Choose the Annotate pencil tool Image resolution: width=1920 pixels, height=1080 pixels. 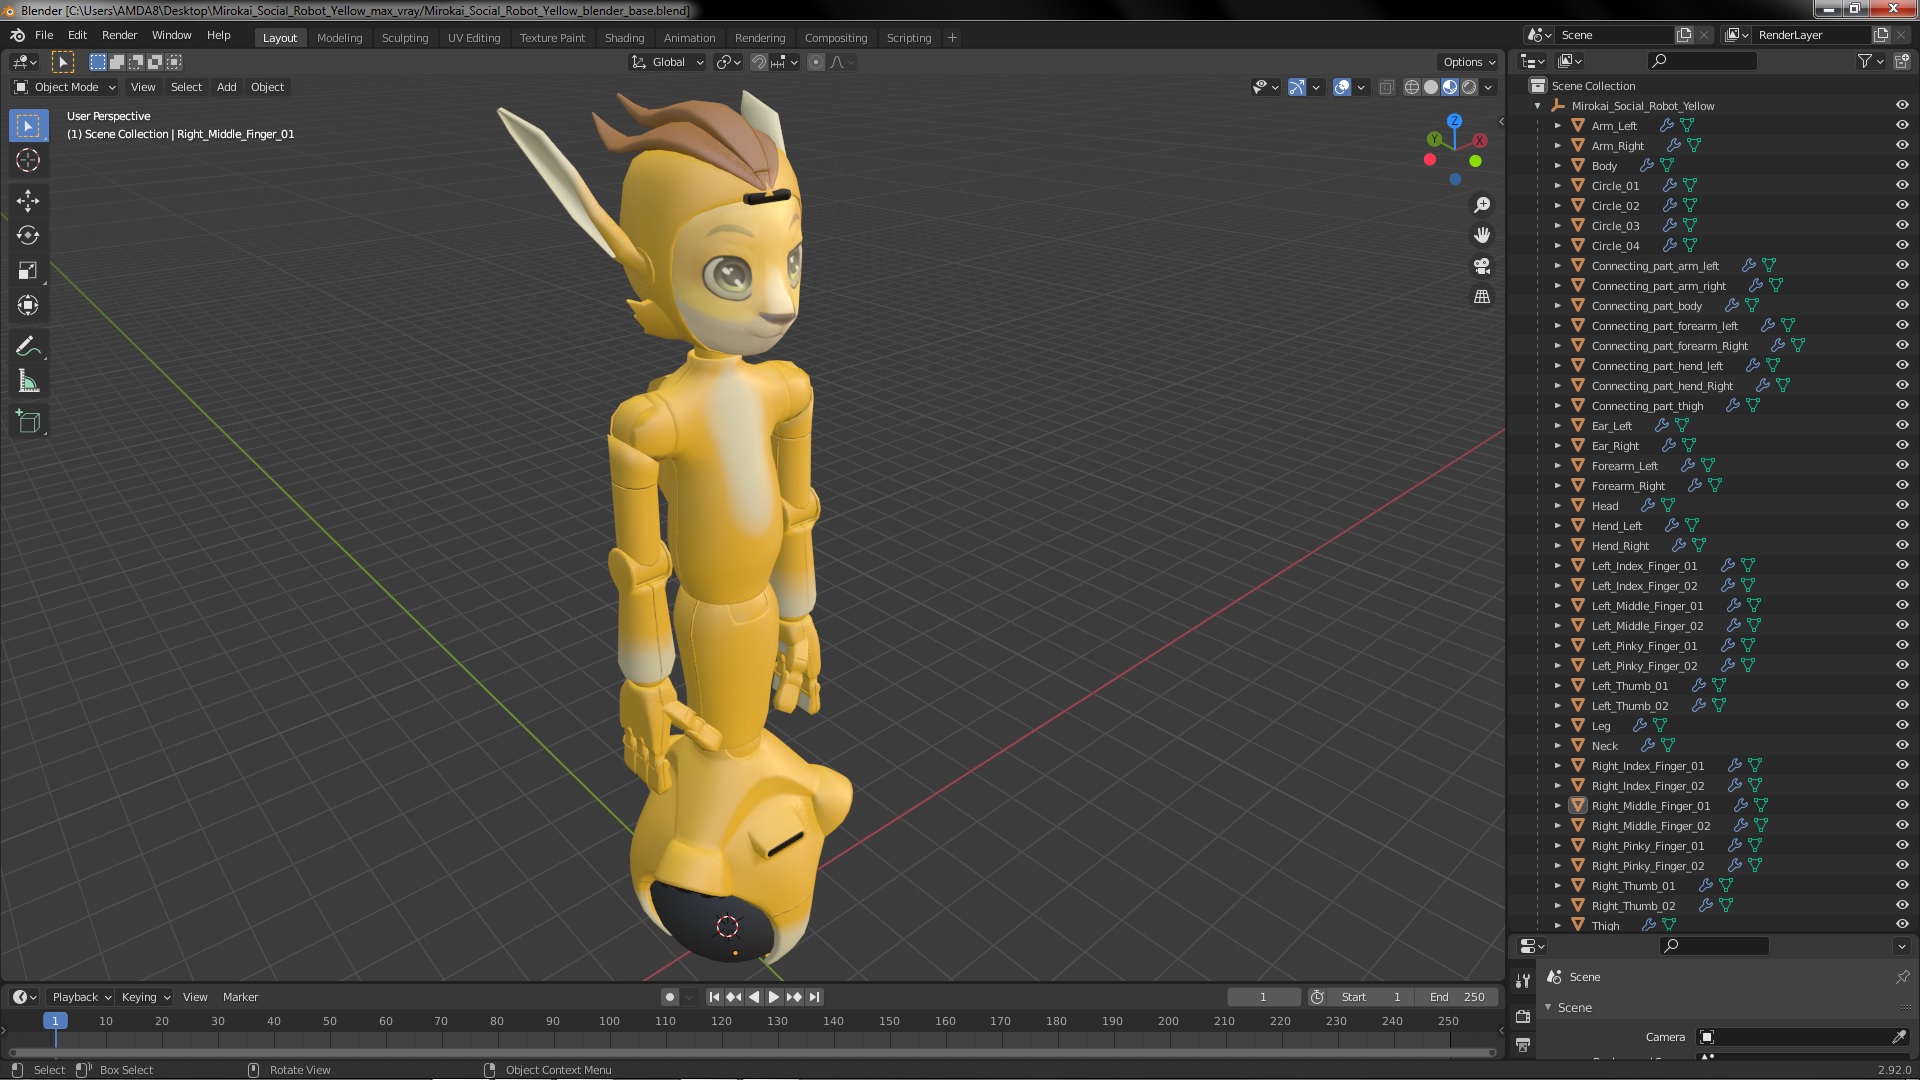pos(28,347)
